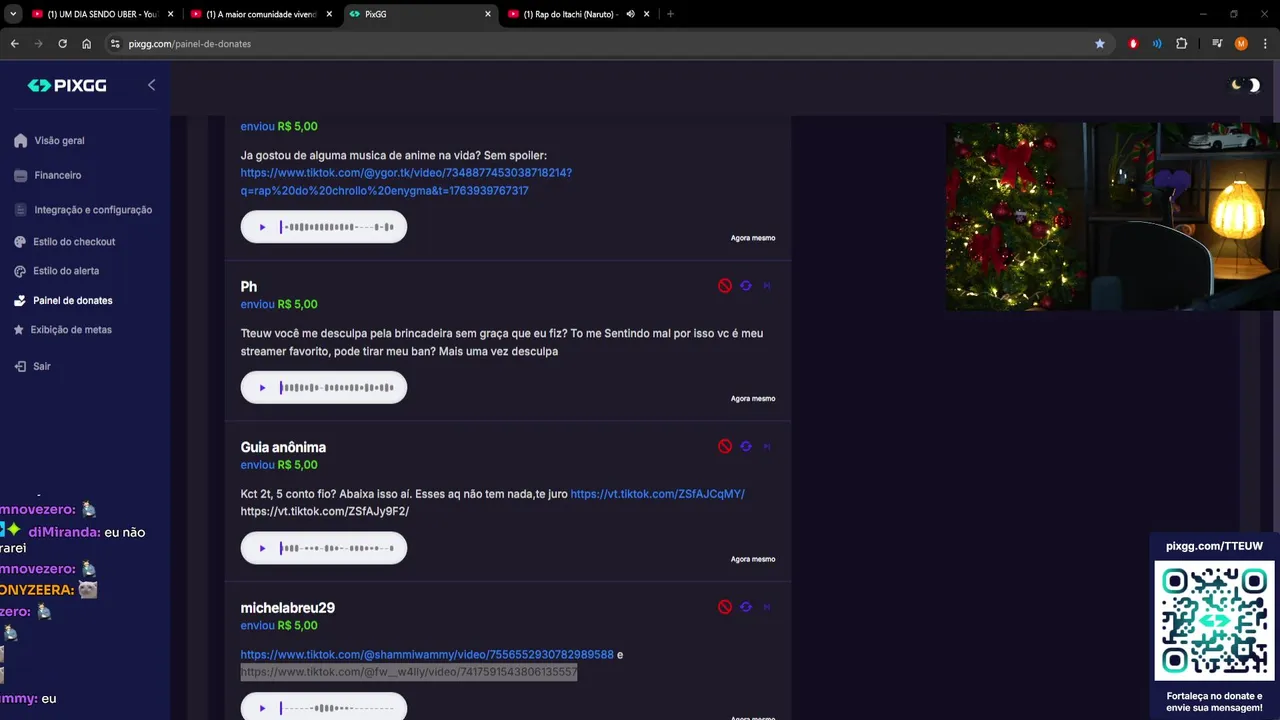The height and width of the screenshot is (720, 1280).
Task: Replay Ph's donation alert
Action: coord(745,286)
